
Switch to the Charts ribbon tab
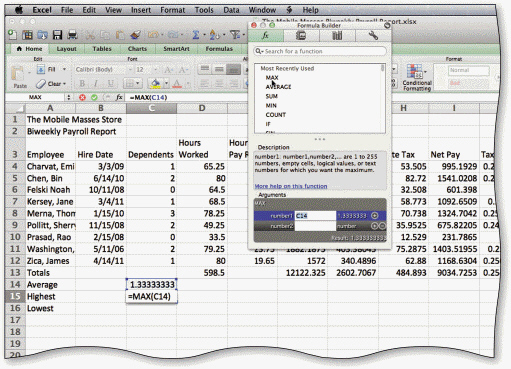coord(137,49)
